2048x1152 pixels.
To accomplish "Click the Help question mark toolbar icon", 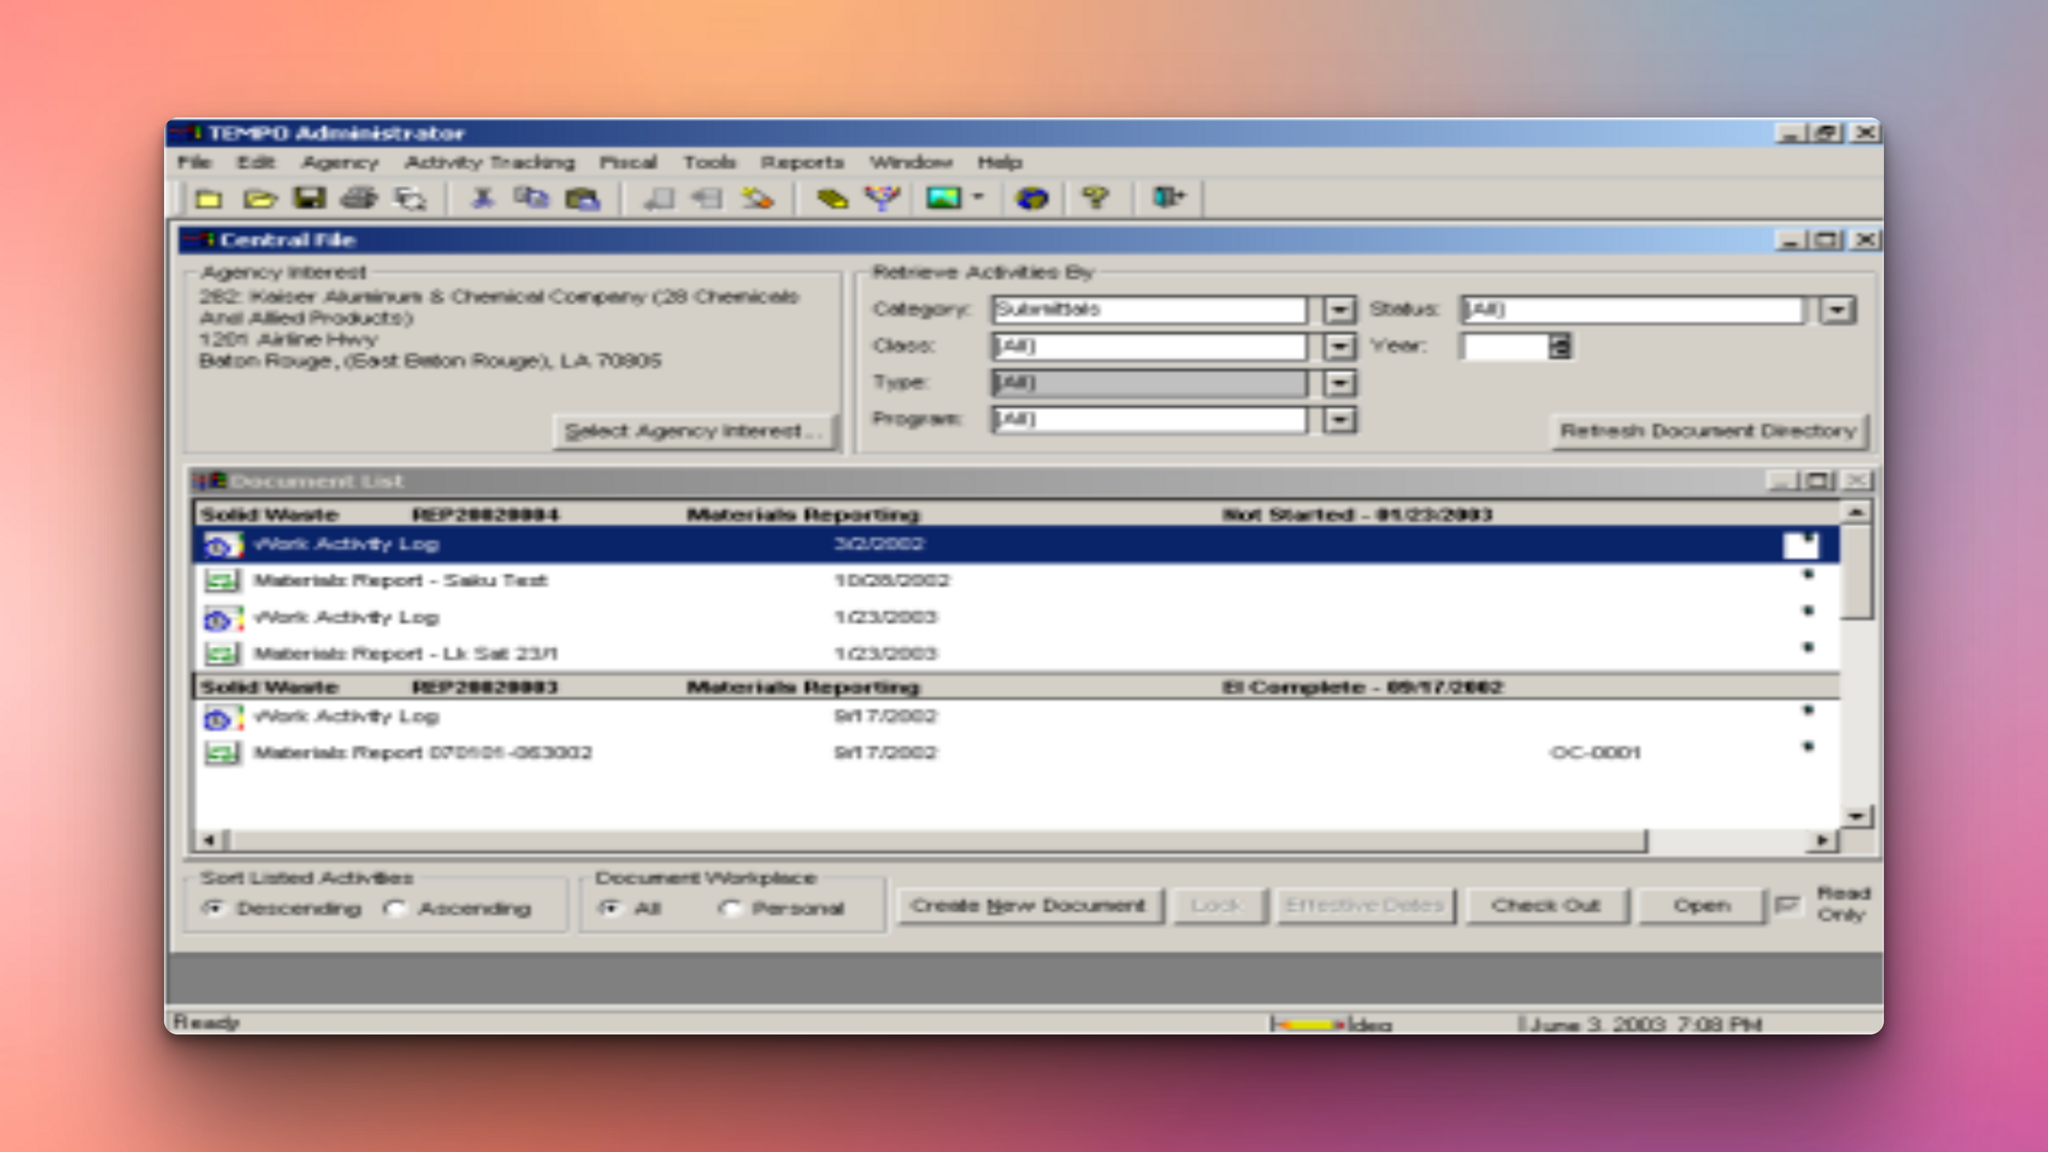I will (x=1095, y=198).
